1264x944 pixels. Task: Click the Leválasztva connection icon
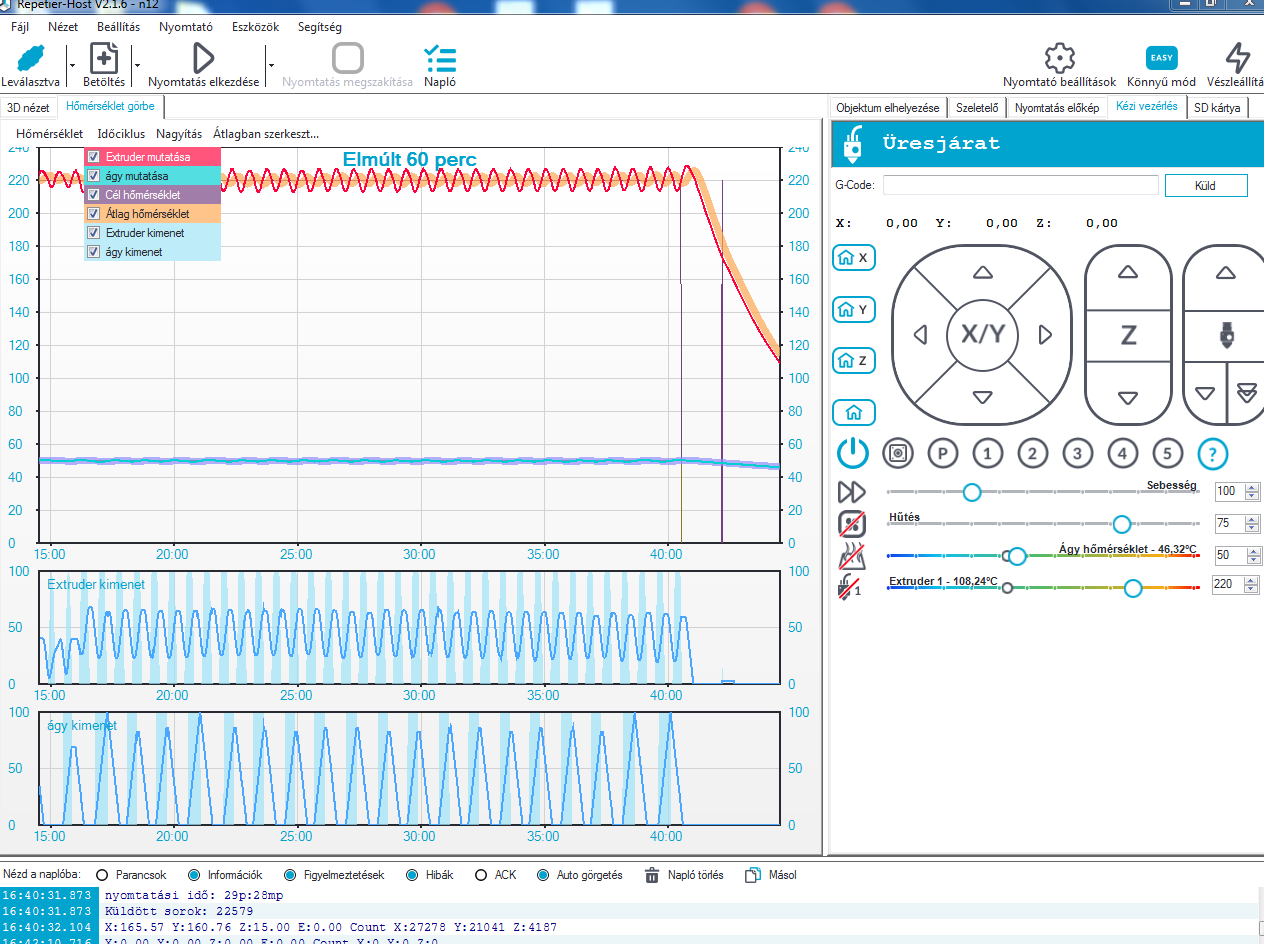(x=30, y=58)
